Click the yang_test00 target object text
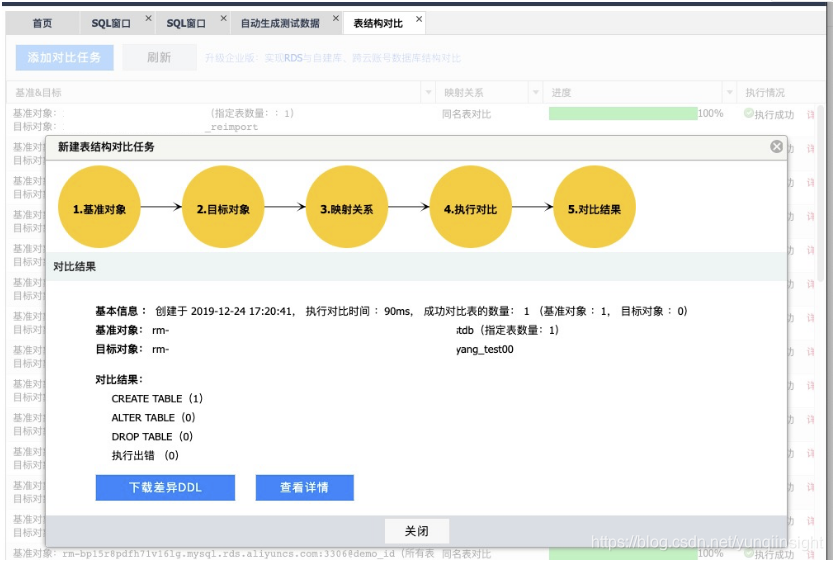The height and width of the screenshot is (561, 833). pyautogui.click(x=484, y=350)
